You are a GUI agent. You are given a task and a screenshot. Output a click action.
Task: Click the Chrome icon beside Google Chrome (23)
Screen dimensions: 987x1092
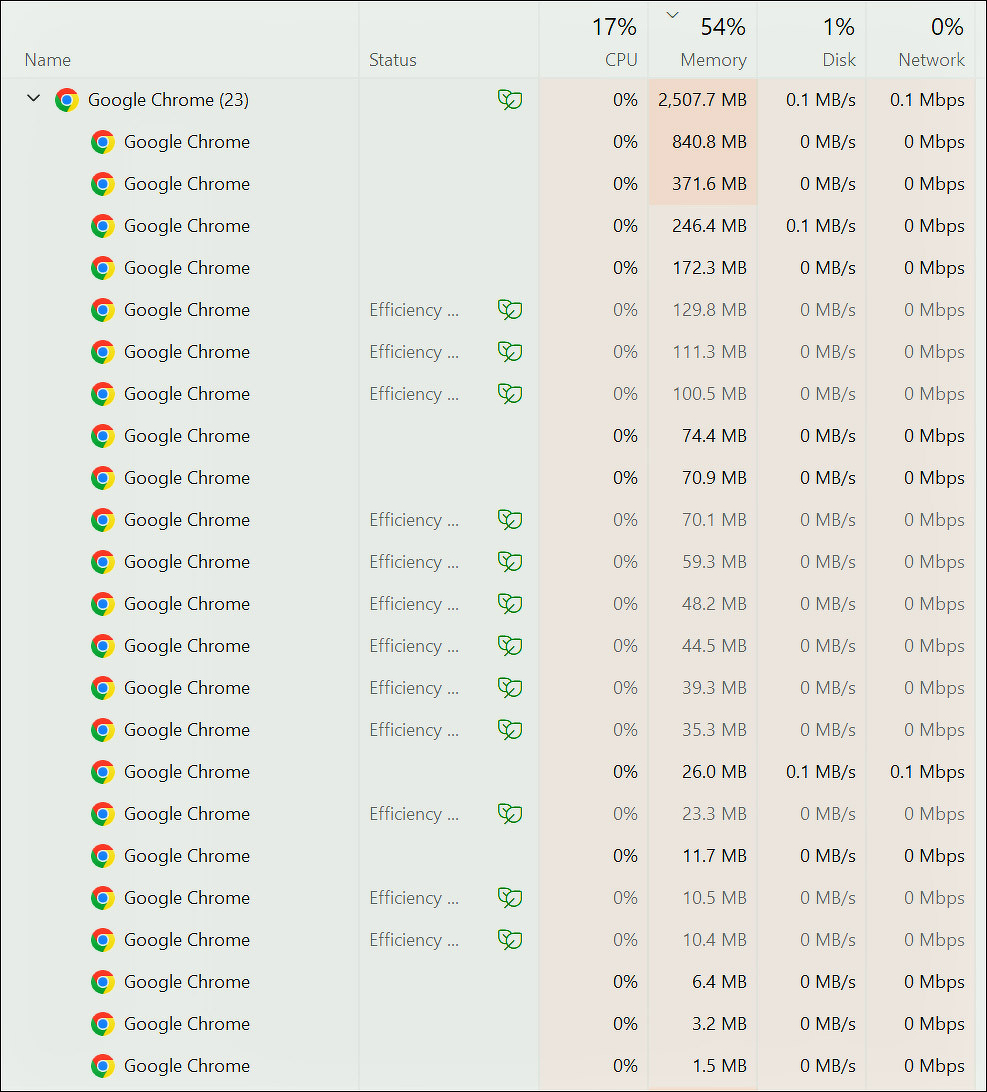67,100
